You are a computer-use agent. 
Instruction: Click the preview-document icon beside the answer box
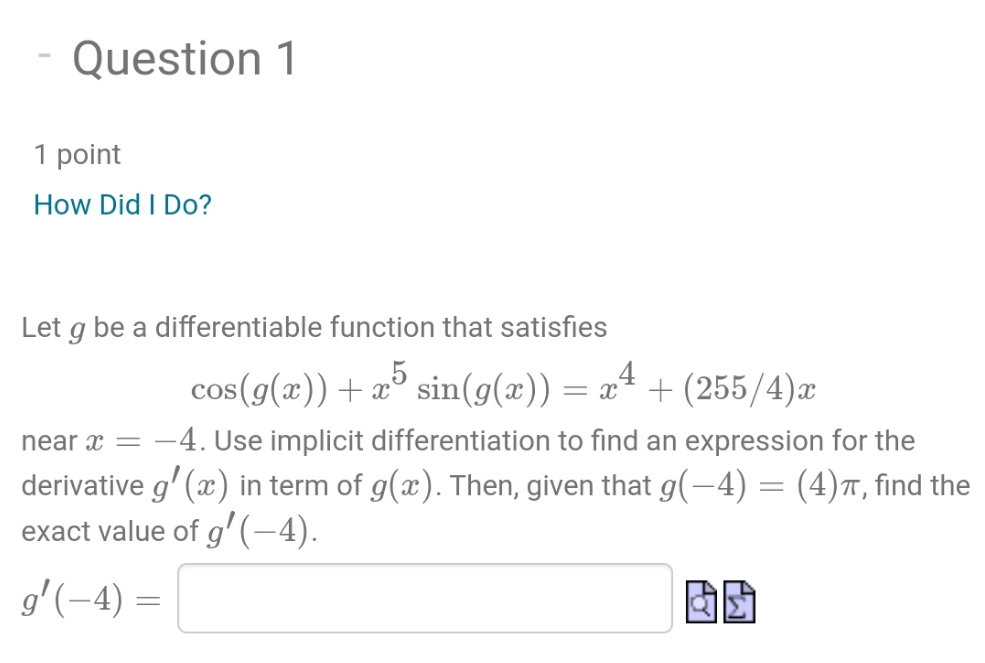(x=700, y=600)
